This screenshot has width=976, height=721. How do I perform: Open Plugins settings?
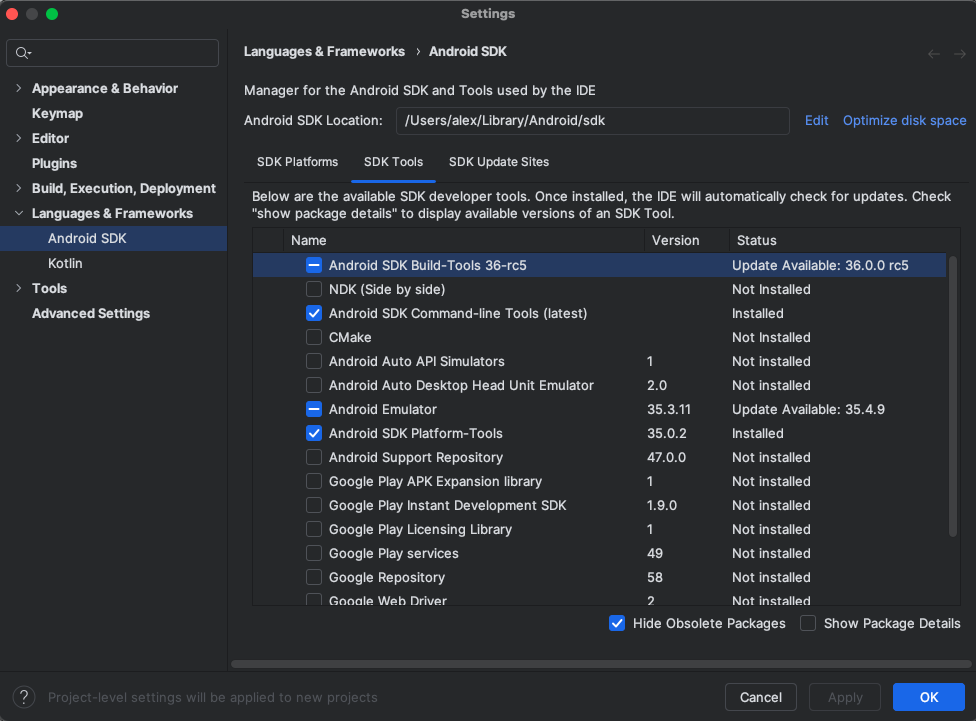coord(54,163)
